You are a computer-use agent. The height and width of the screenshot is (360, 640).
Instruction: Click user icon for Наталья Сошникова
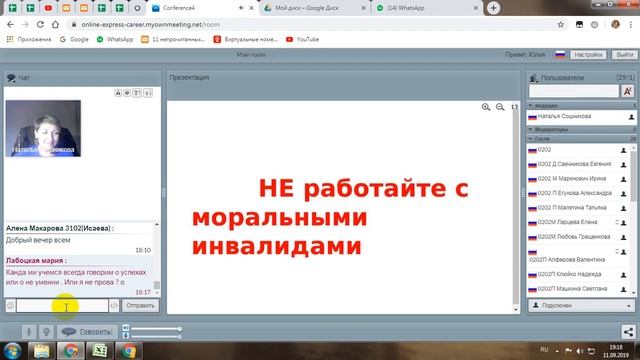pyautogui.click(x=631, y=117)
